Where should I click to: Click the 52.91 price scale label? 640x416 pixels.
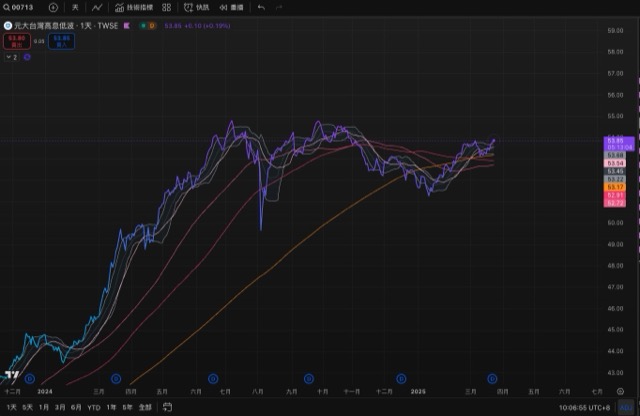(615, 195)
